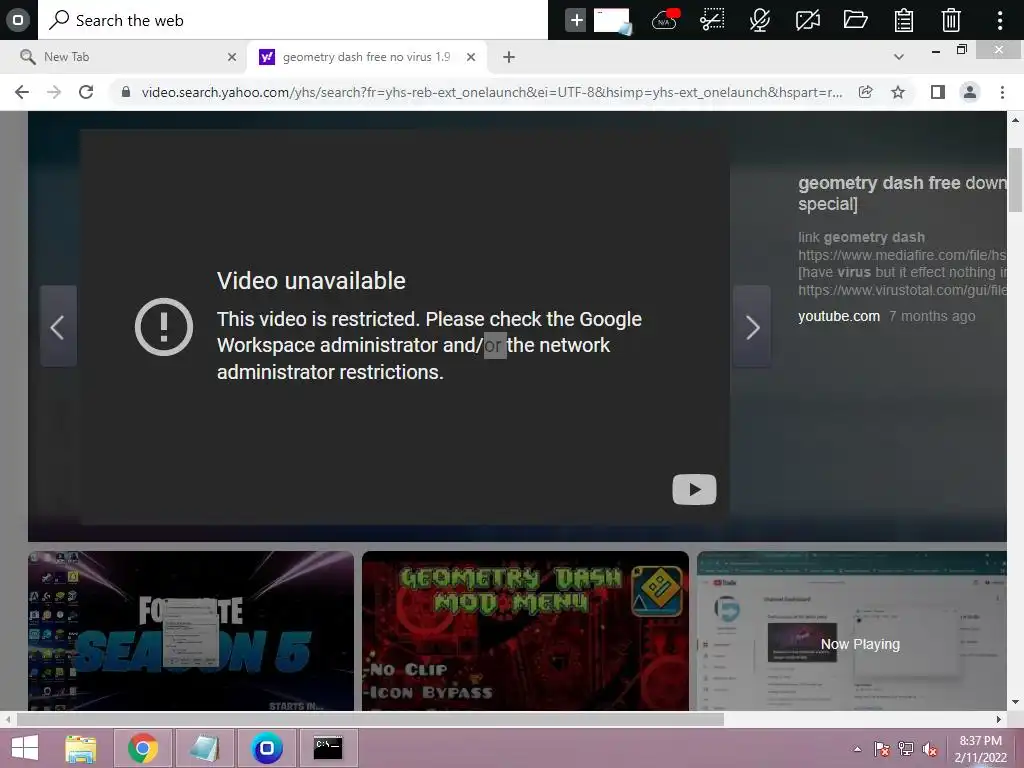Close the geometry dash tab
Screen dimensions: 1024x768
pyautogui.click(x=471, y=57)
